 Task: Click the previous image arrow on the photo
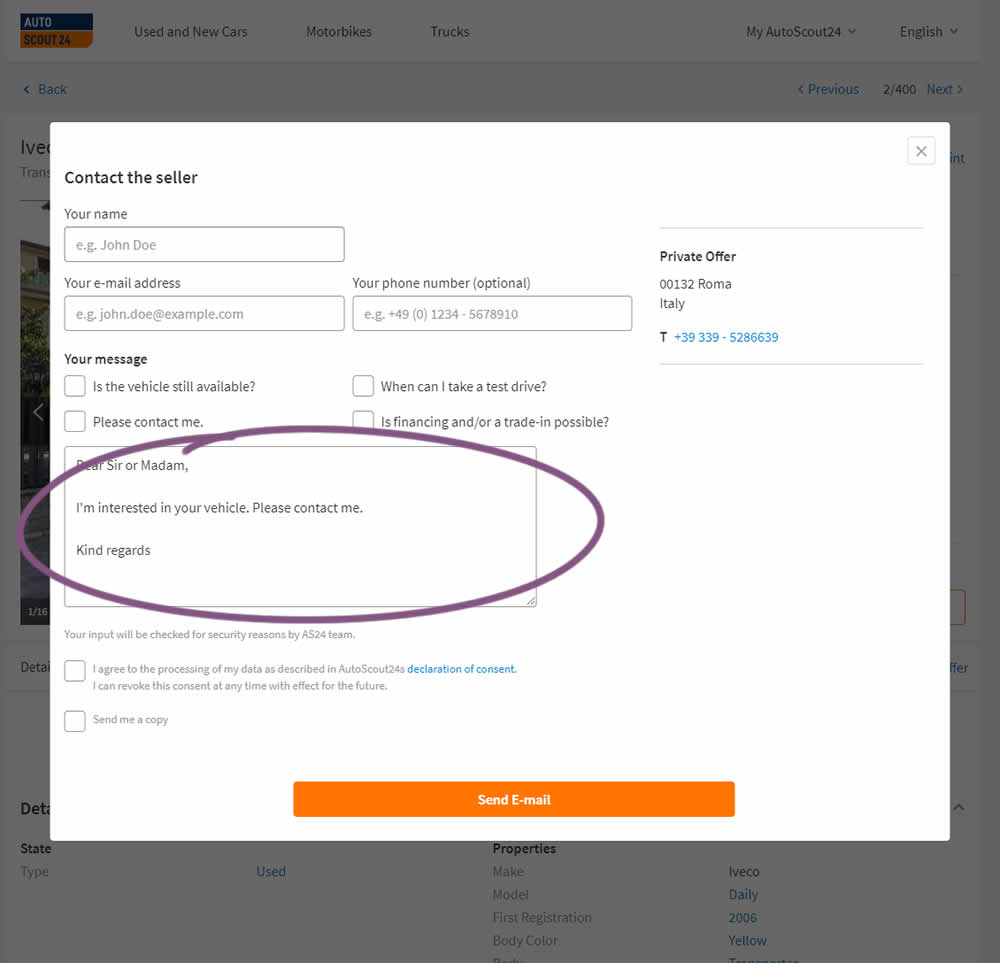click(37, 412)
